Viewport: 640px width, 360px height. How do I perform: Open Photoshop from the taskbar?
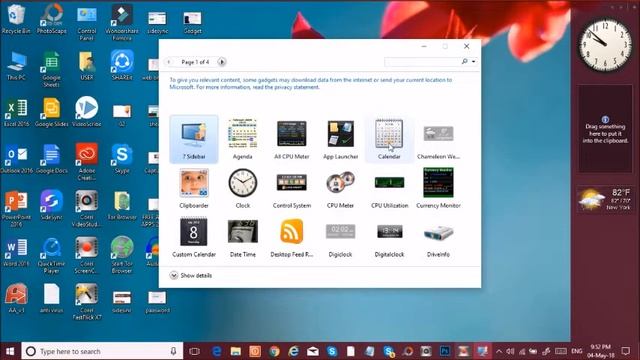[445, 351]
